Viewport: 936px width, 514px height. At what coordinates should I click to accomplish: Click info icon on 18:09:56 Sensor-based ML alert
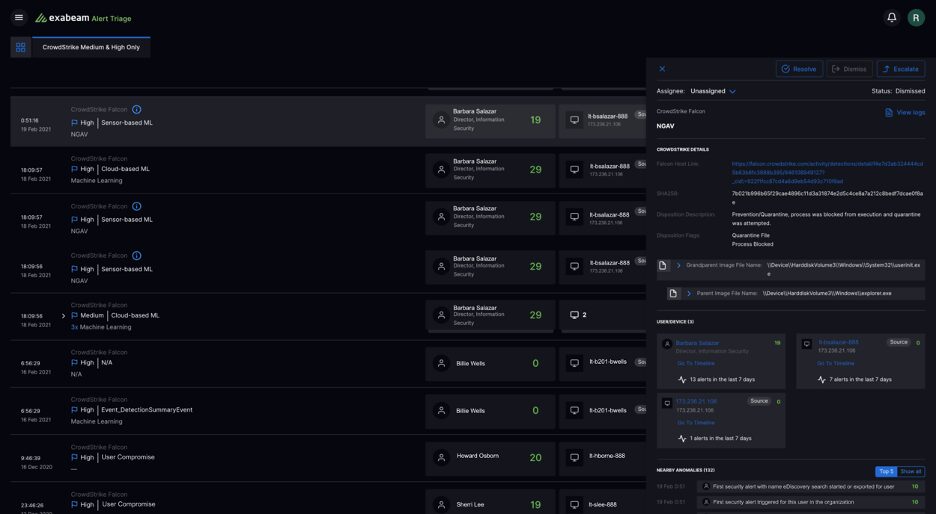pos(137,256)
